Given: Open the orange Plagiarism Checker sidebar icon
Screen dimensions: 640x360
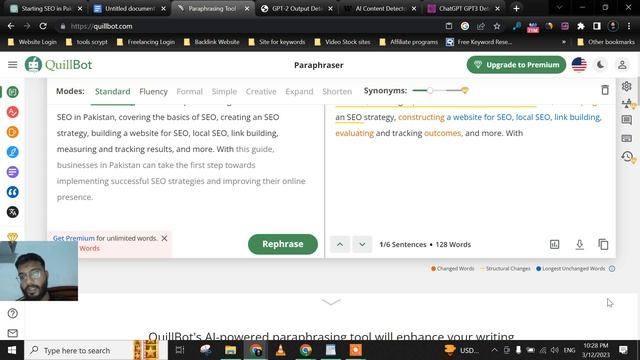Looking at the screenshot, I should click(x=13, y=132).
